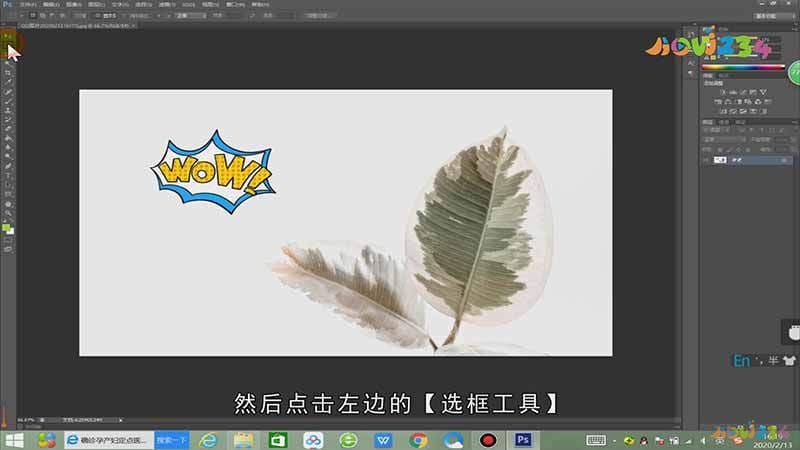Image resolution: width=800 pixels, height=450 pixels.
Task: Switch to the 通道 (Channels) tab
Action: [x=724, y=122]
